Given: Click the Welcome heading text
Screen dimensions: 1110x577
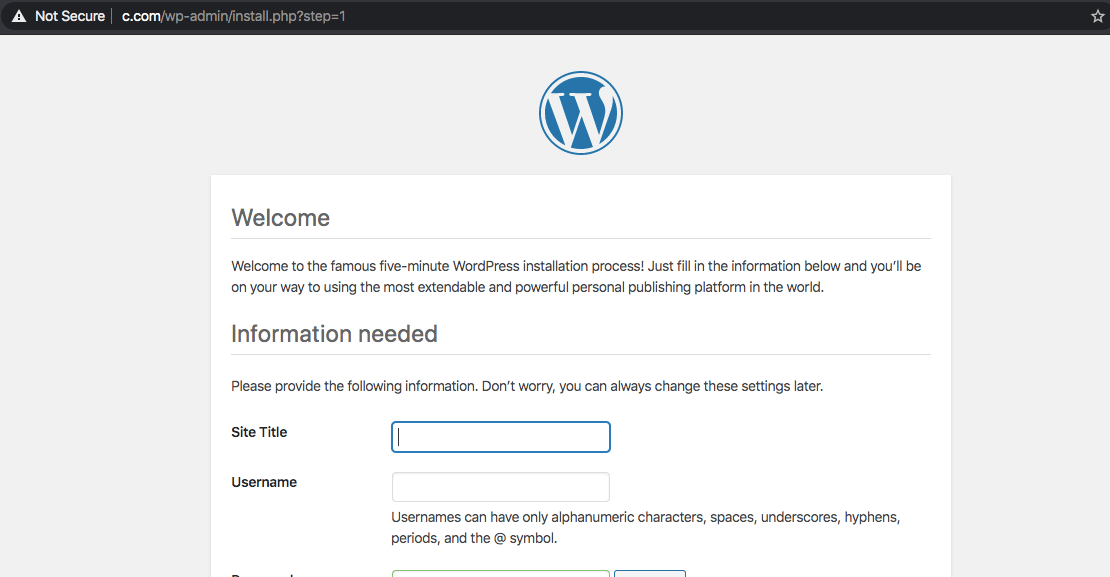Looking at the screenshot, I should [280, 217].
